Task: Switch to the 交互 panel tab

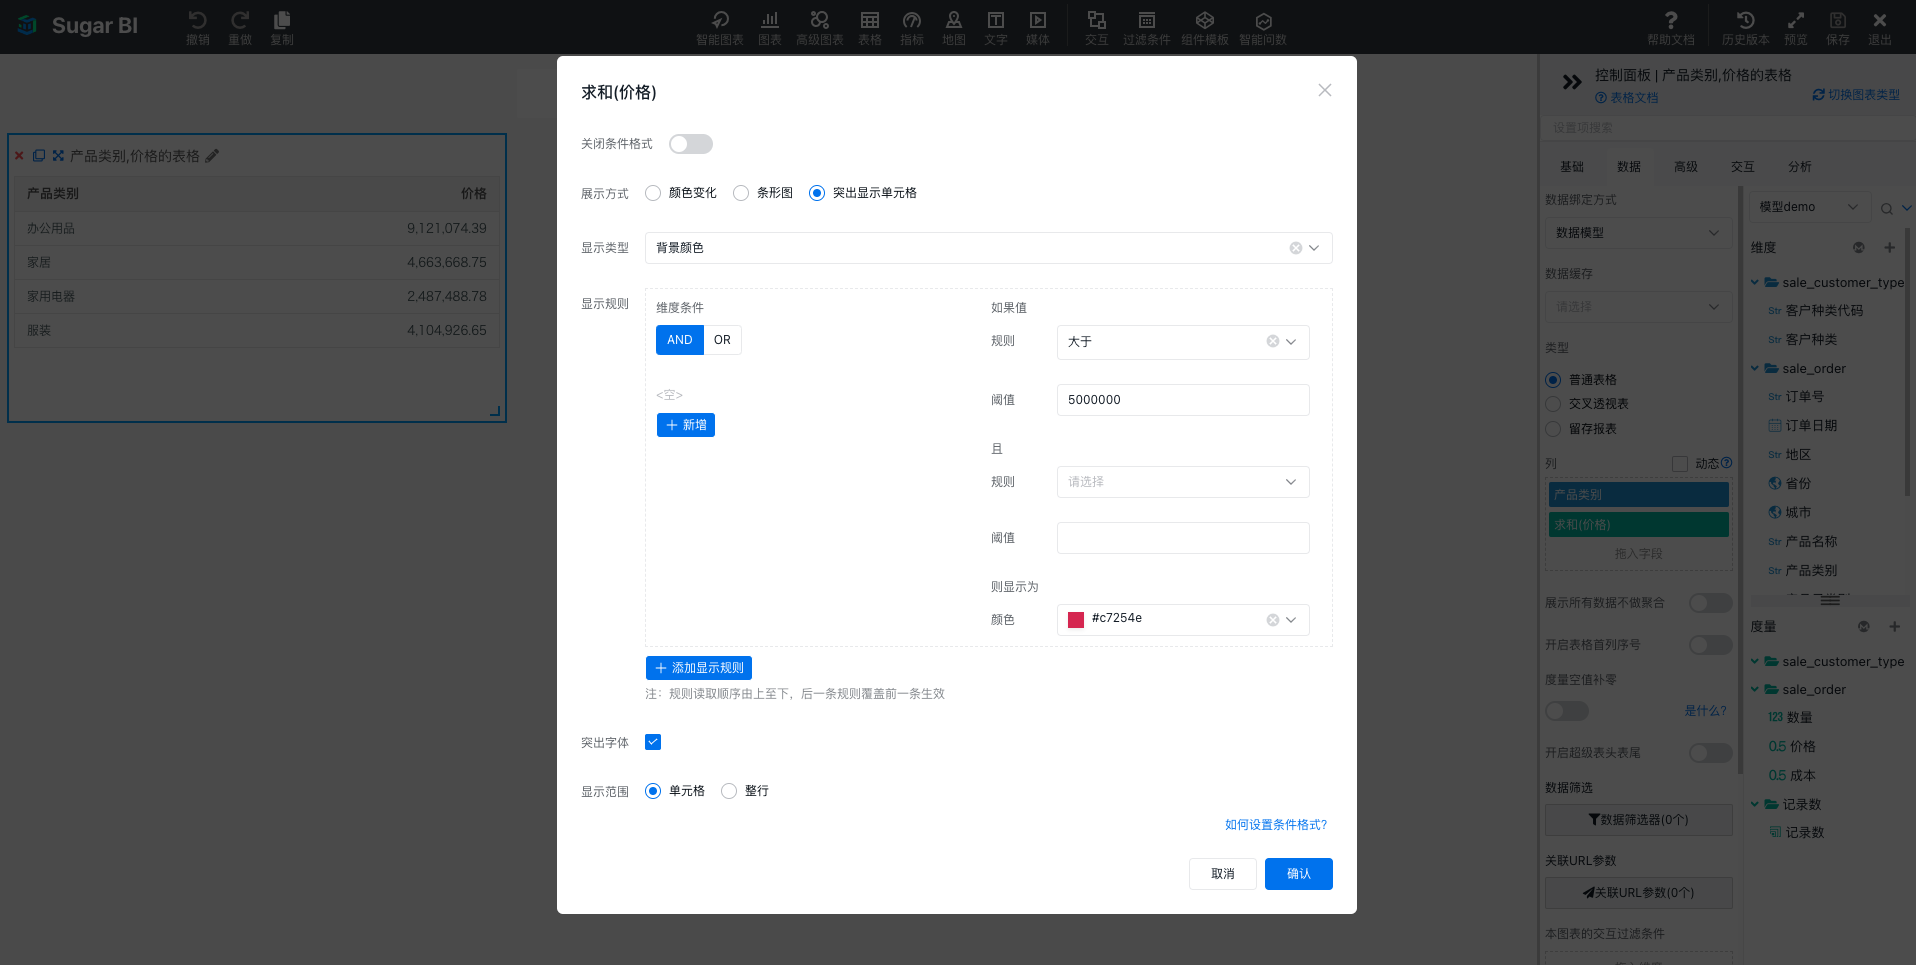Action: 1743,167
